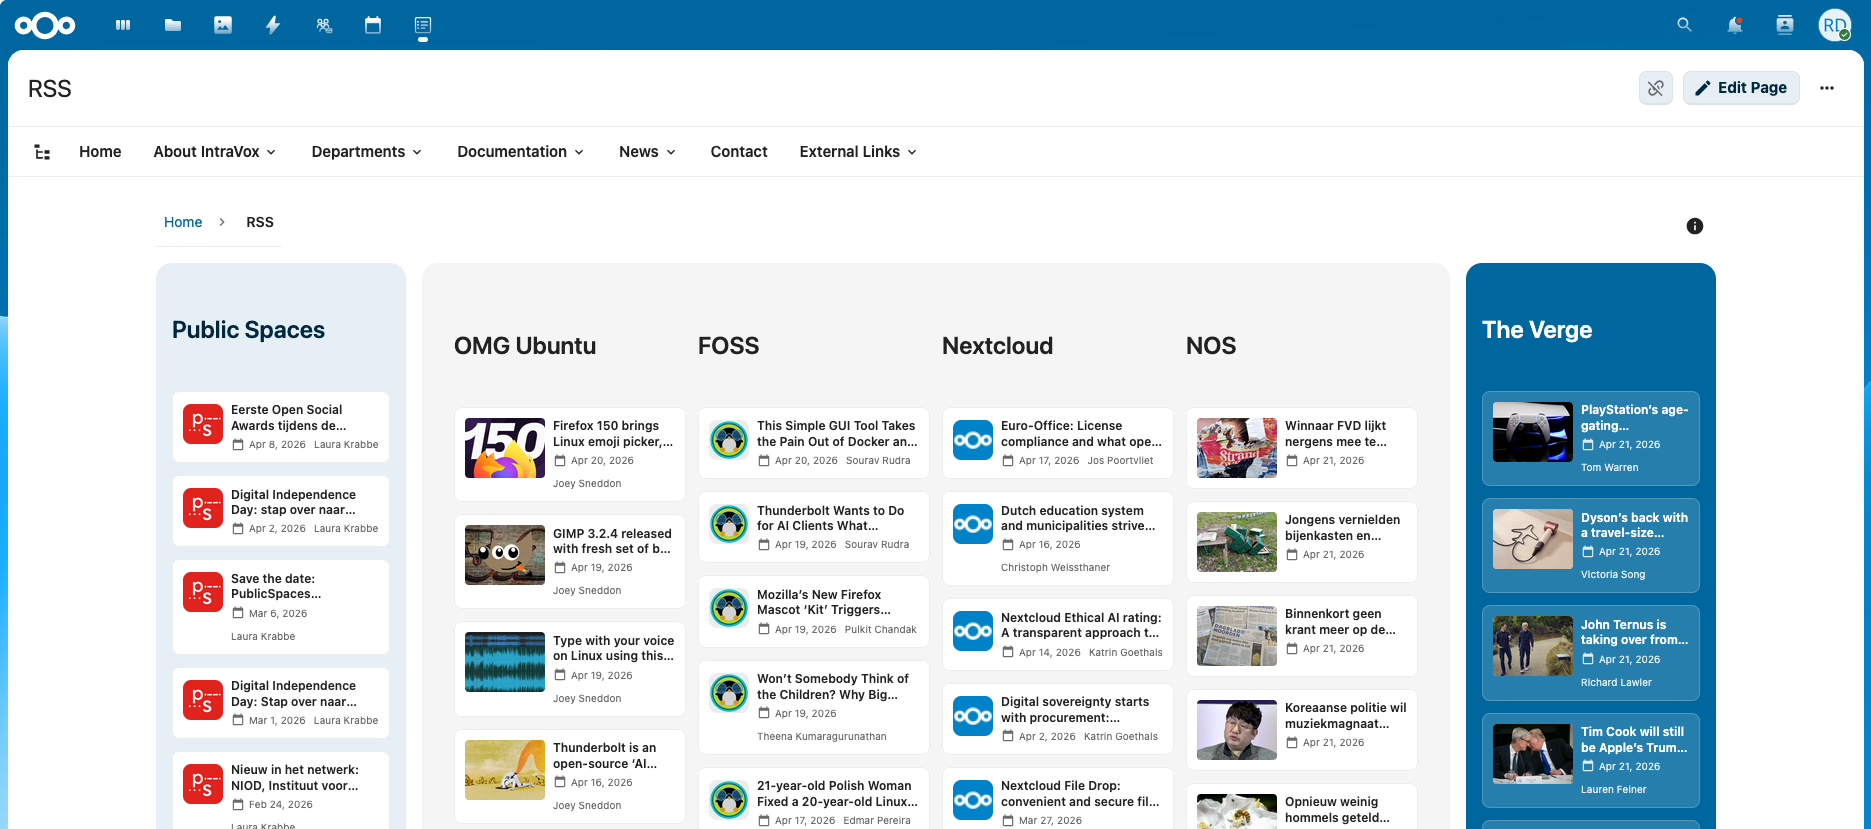Click the search magnifier icon
Screen dimensions: 1871x829
1685,25
